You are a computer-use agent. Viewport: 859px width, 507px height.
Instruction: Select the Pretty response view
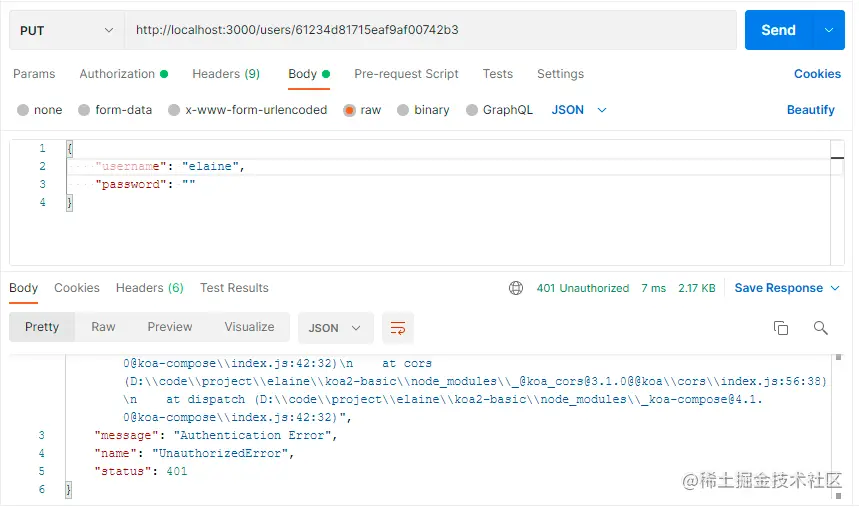coord(42,327)
